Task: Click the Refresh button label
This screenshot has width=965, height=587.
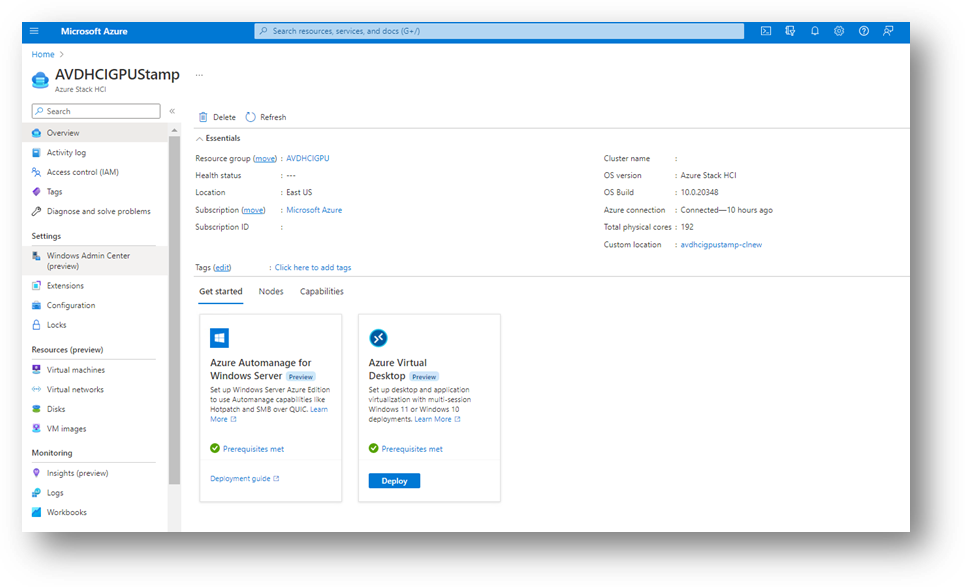Action: tap(273, 117)
